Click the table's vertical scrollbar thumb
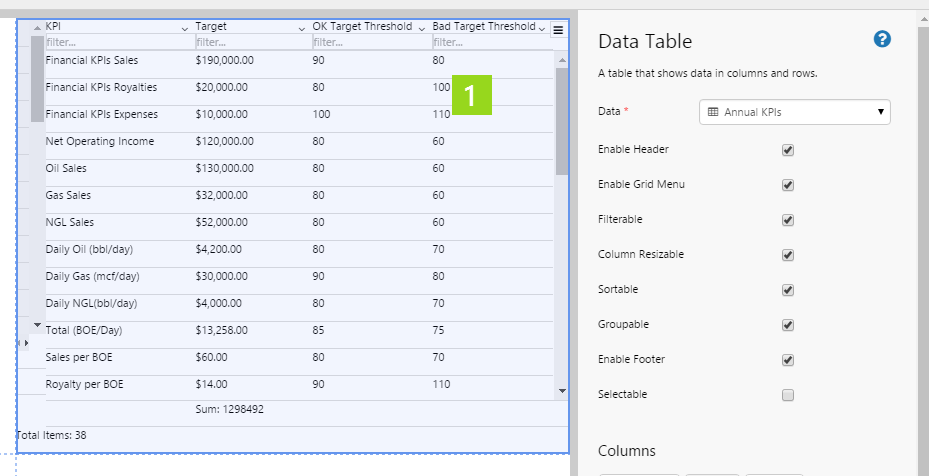Viewport: 929px width, 476px height. coord(561,120)
